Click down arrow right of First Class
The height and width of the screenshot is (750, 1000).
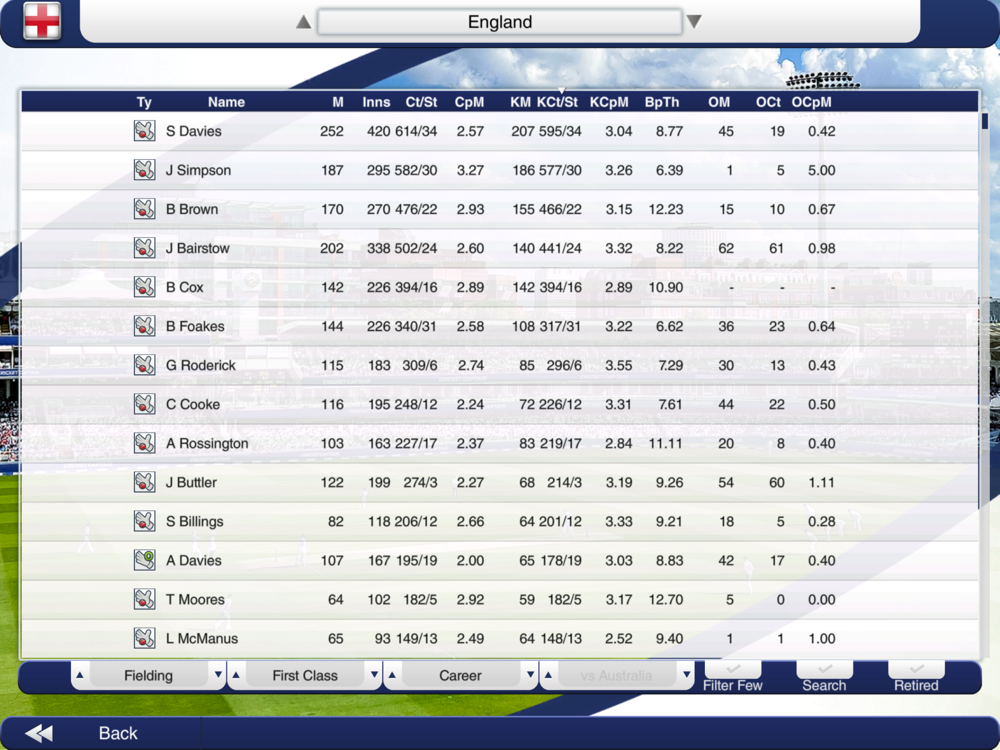(374, 675)
